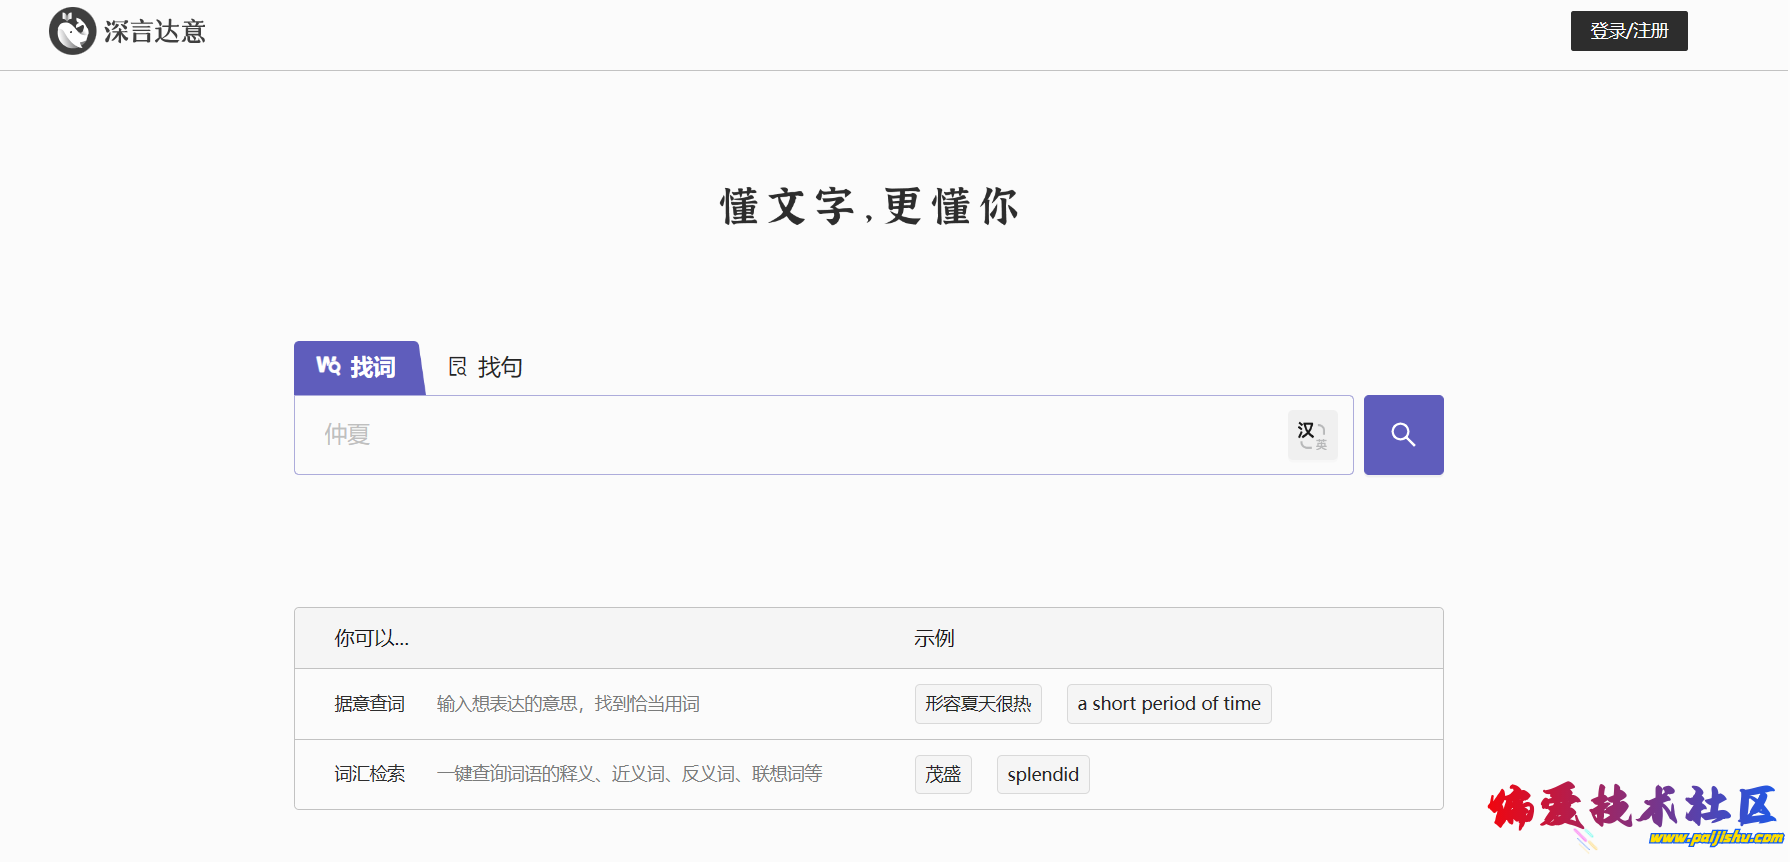1790x862 pixels.
Task: Open the www.paijishu.com watermark link
Action: [1714, 838]
